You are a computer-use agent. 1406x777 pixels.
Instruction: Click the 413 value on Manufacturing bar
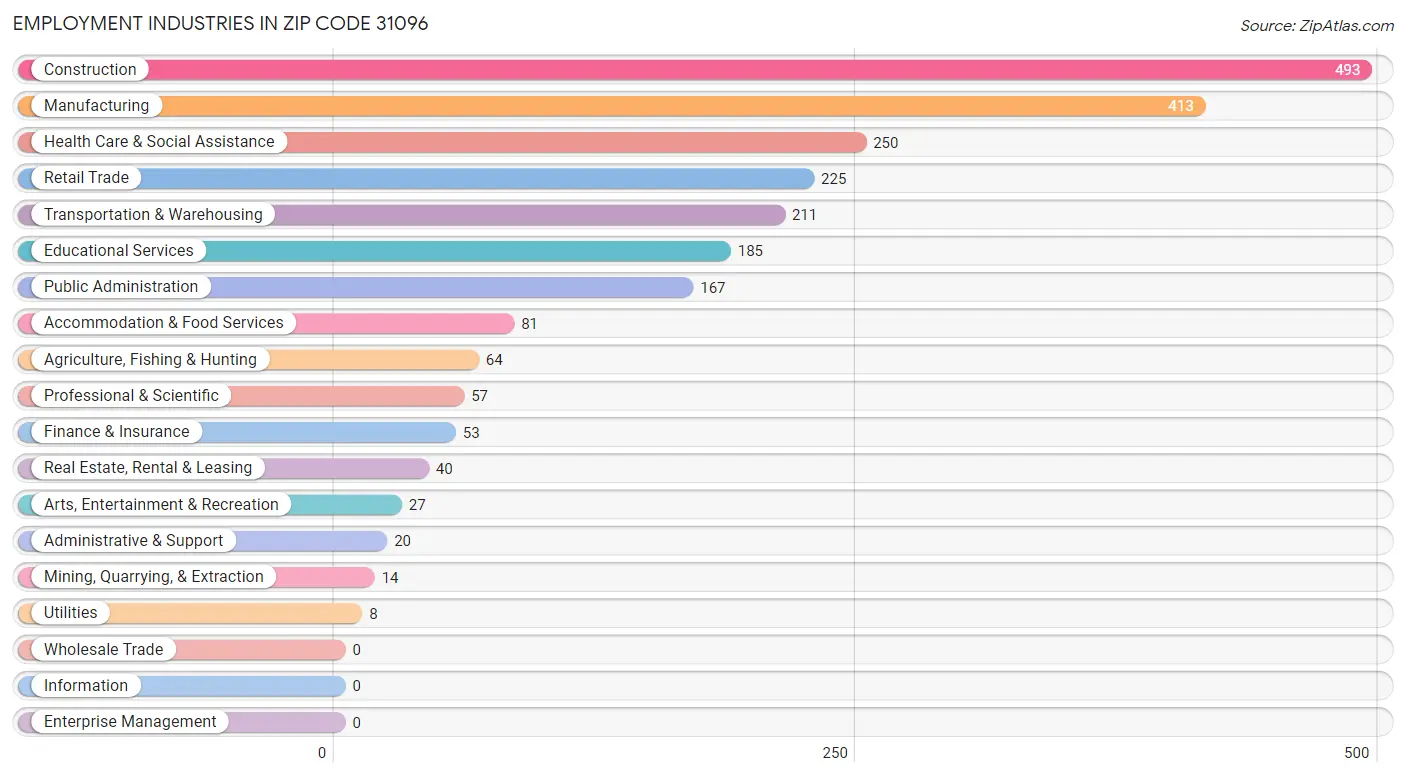tap(1181, 106)
